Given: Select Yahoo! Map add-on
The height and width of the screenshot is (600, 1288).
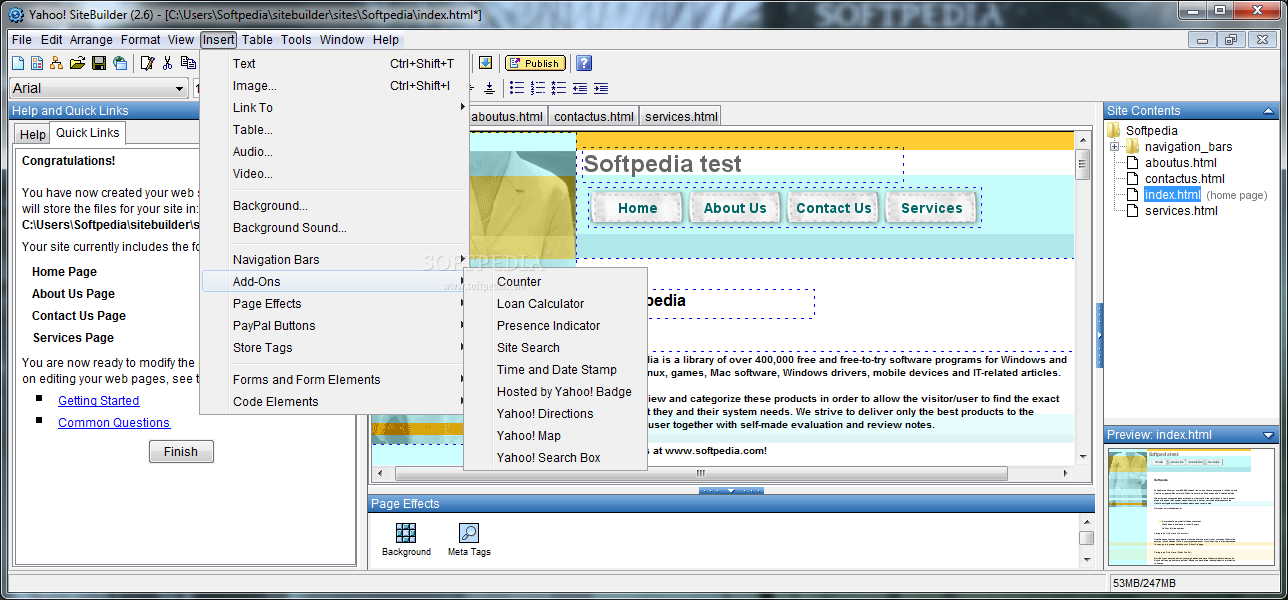Looking at the screenshot, I should (555, 435).
